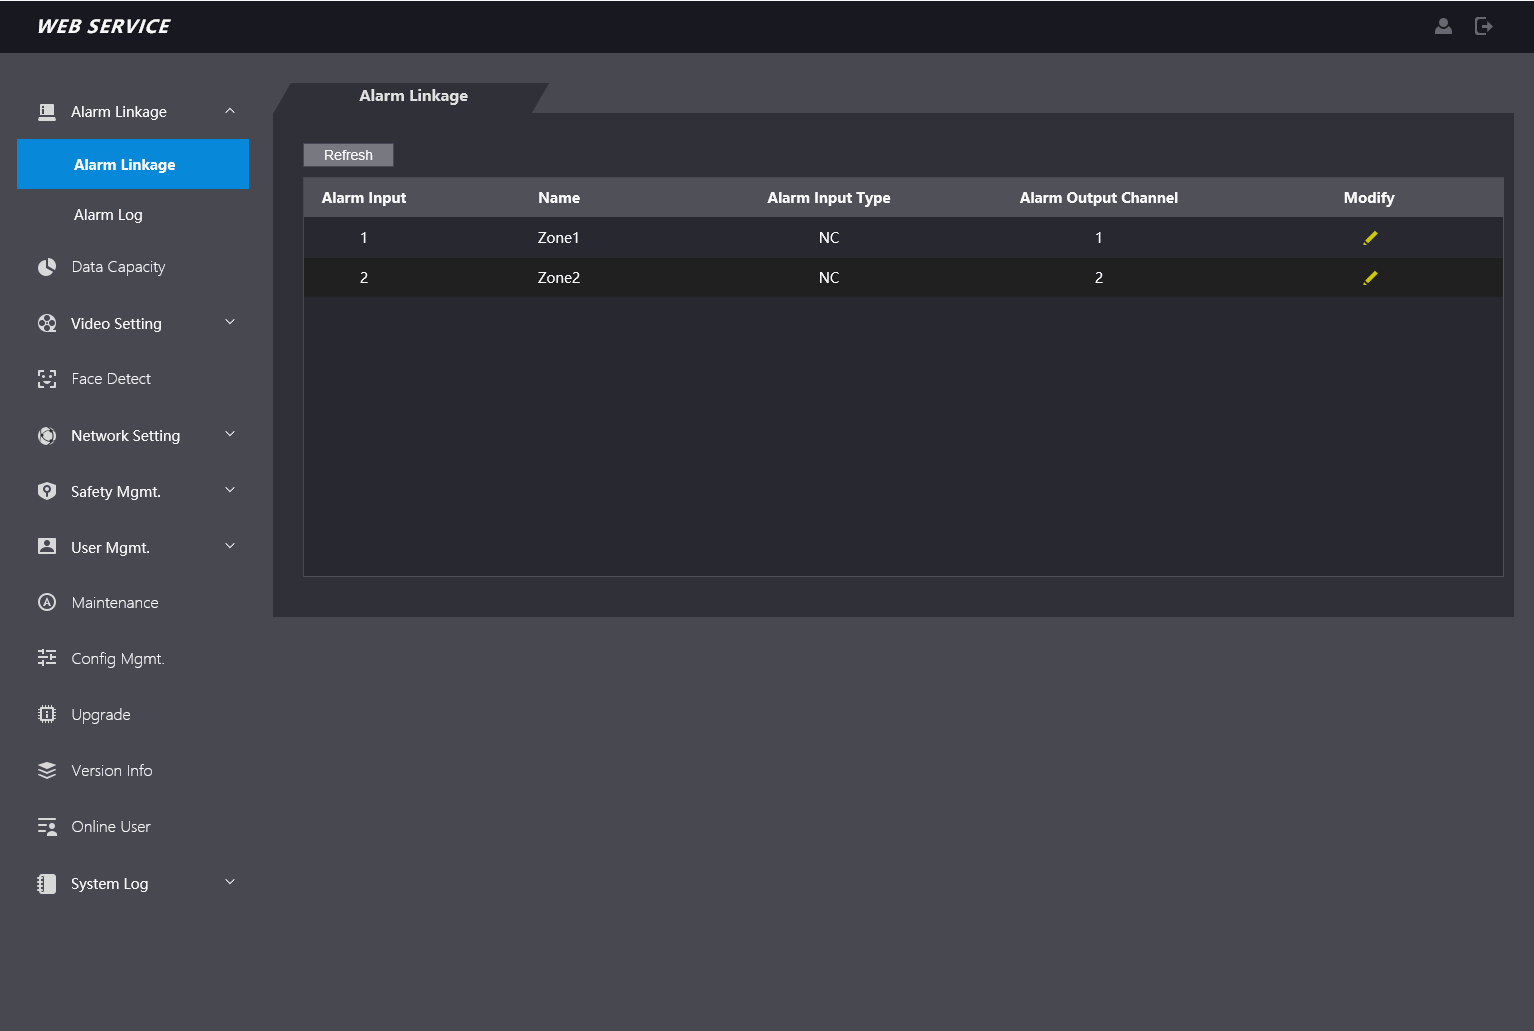1534x1031 pixels.
Task: Open the Online User menu item
Action: tap(111, 827)
